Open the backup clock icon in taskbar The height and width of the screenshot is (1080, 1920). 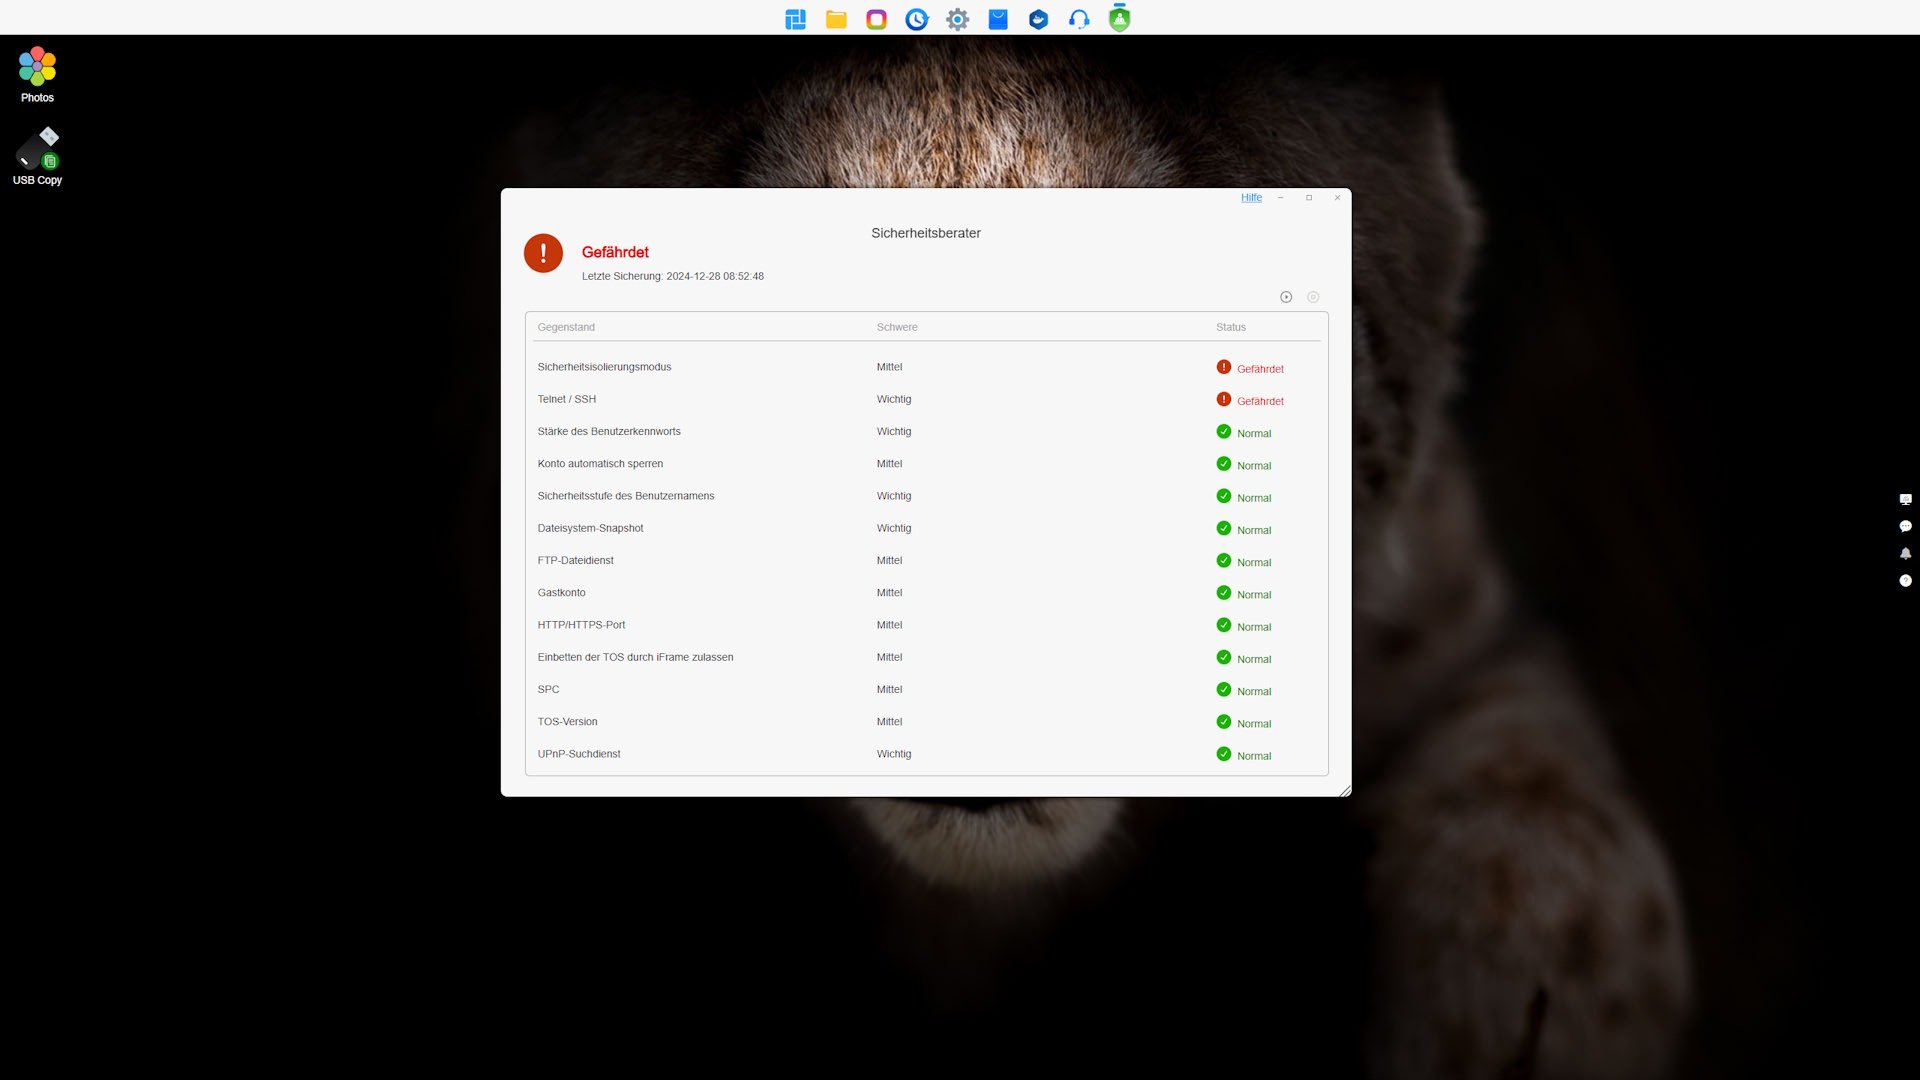(x=916, y=19)
